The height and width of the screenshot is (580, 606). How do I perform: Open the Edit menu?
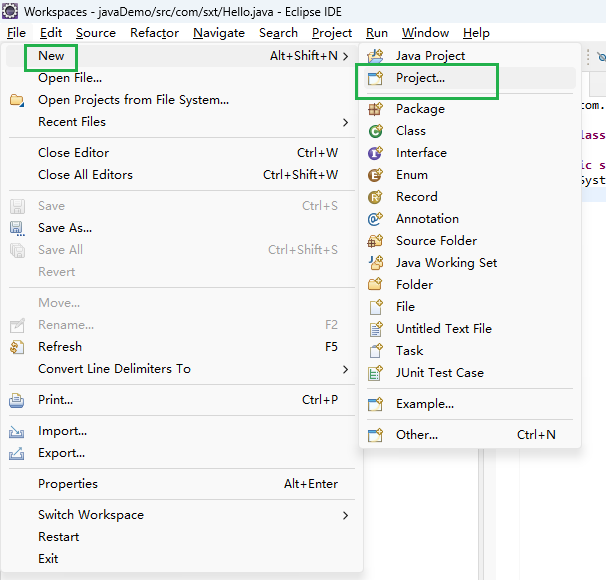(x=51, y=33)
